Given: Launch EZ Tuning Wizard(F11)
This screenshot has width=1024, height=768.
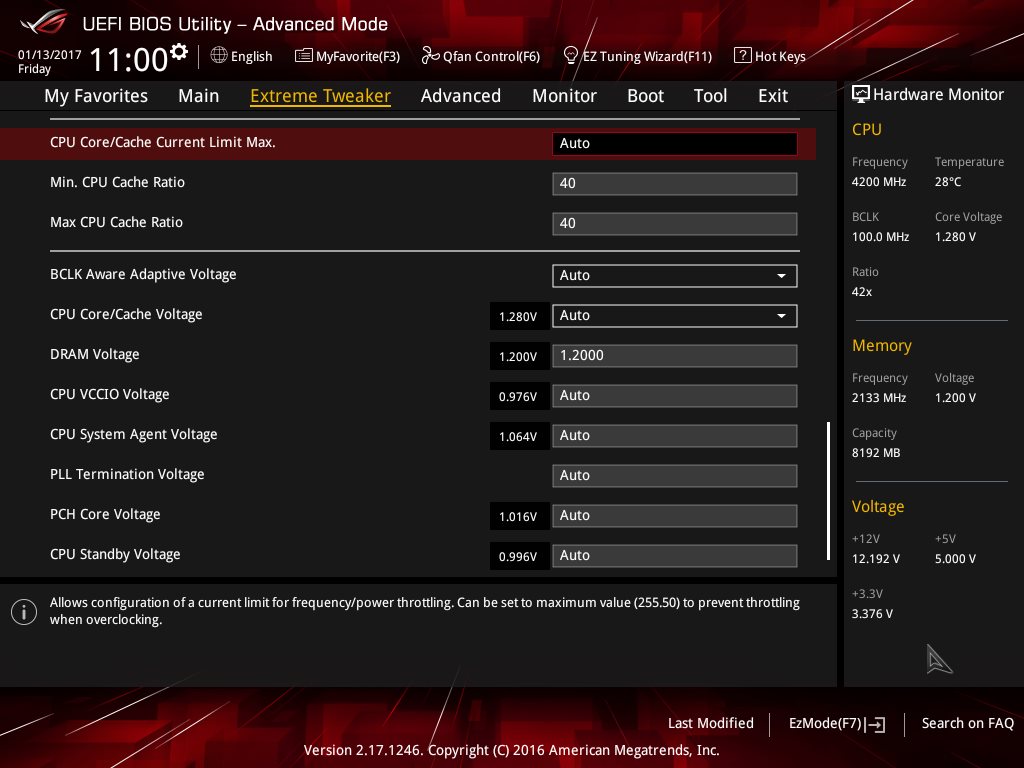Looking at the screenshot, I should (x=637, y=56).
